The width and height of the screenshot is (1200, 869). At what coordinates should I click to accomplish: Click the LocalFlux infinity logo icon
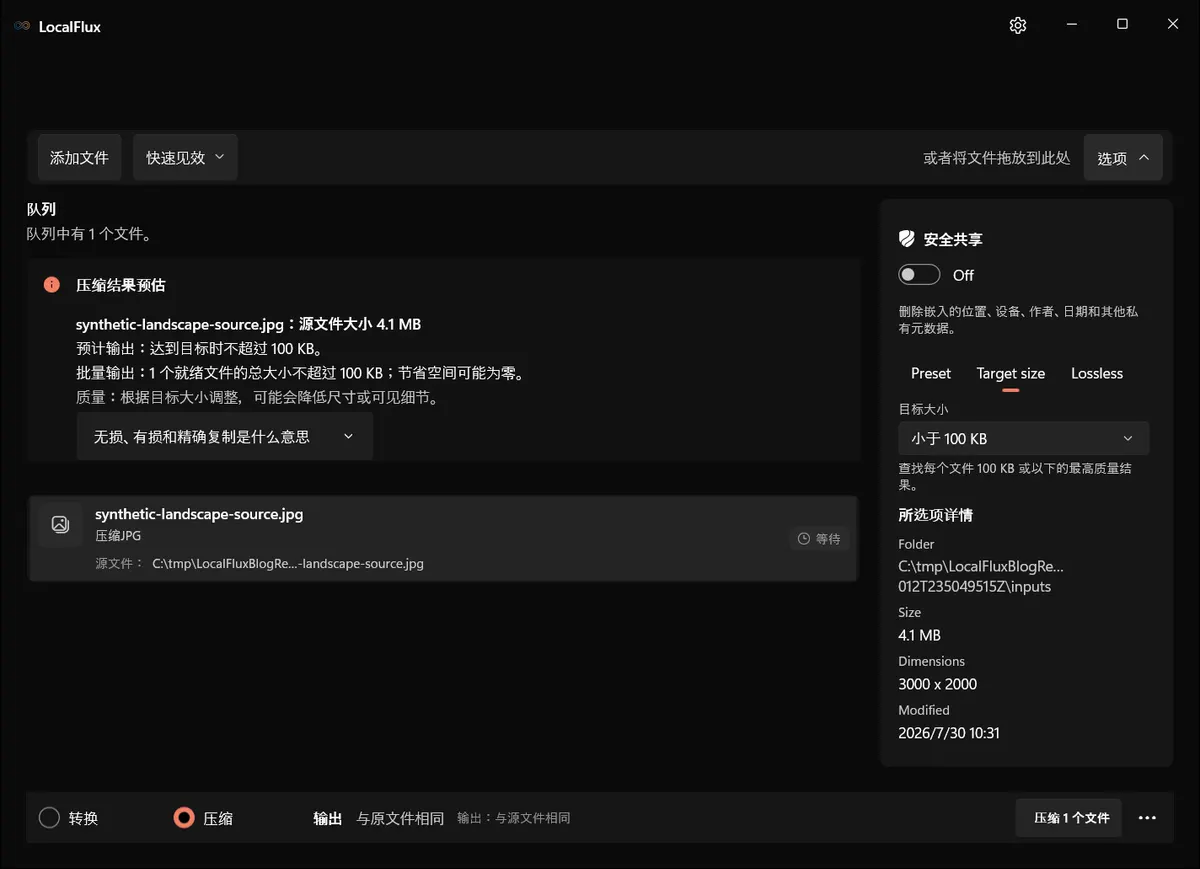pyautogui.click(x=22, y=27)
